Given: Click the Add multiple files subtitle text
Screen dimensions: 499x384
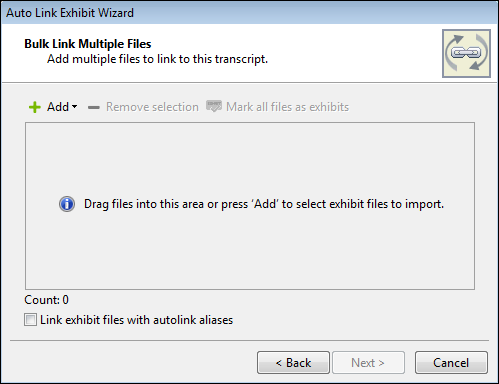Looking at the screenshot, I should [x=157, y=59].
